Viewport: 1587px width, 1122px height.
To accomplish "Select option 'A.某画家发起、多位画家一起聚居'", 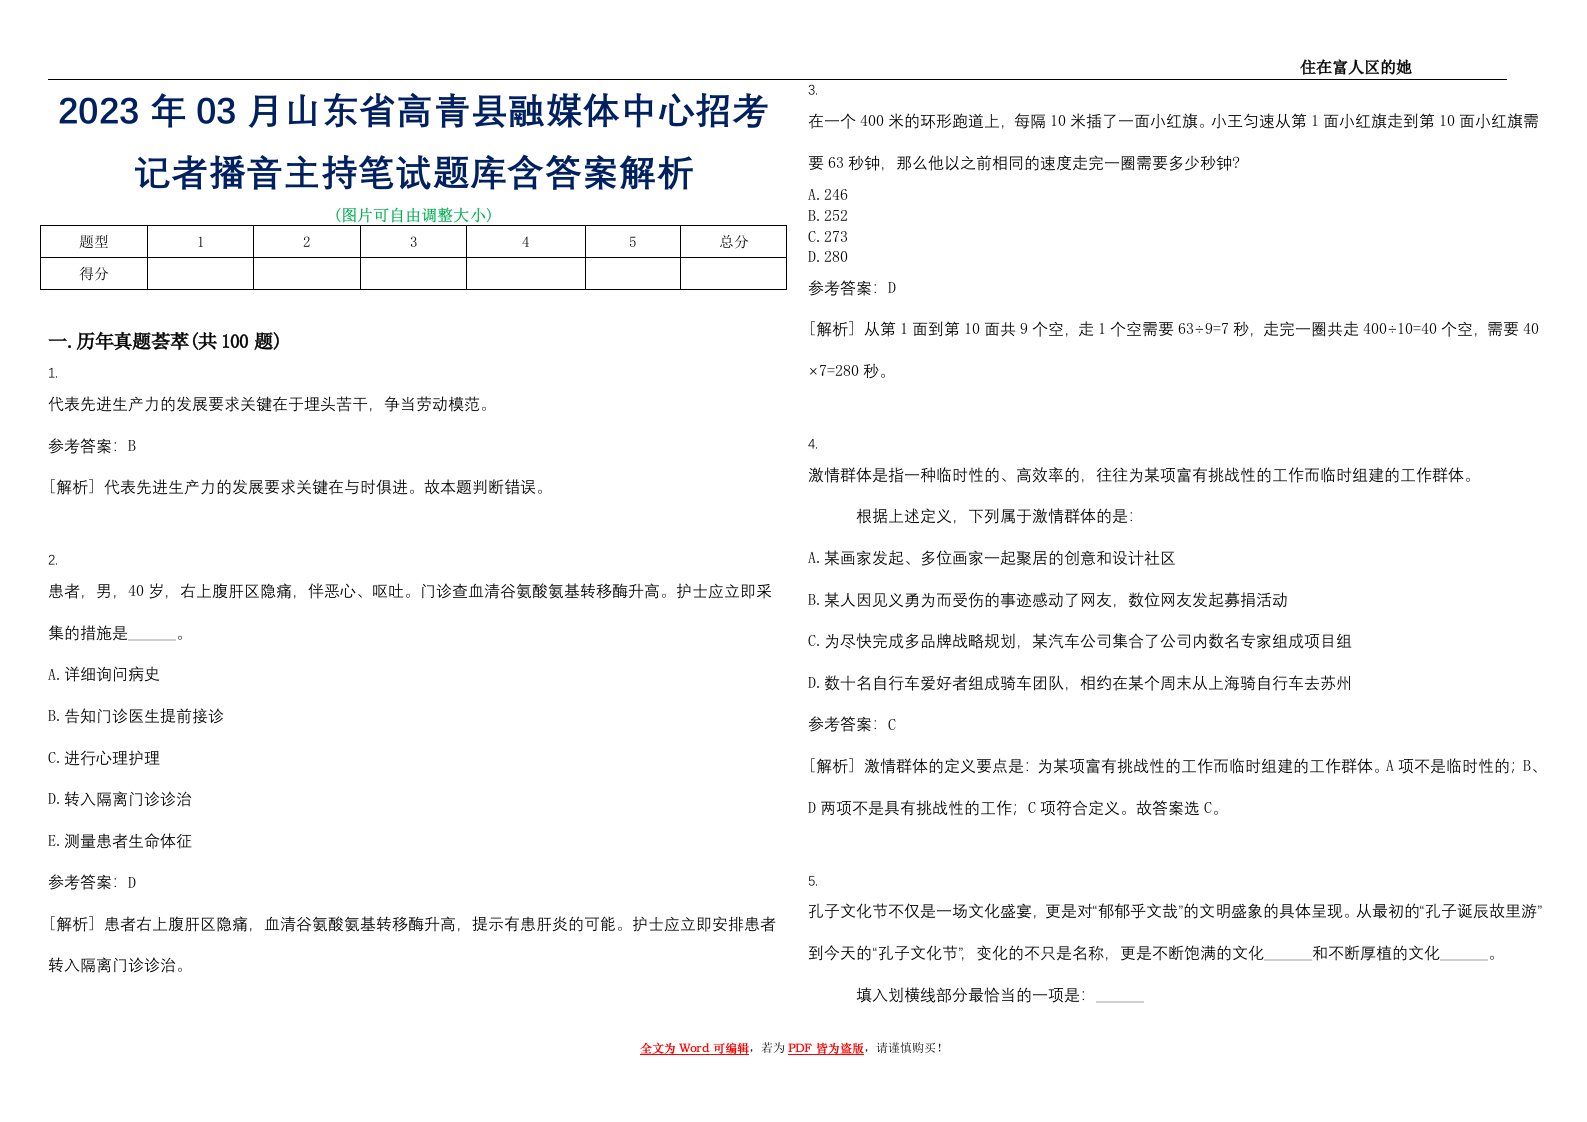I will (992, 559).
